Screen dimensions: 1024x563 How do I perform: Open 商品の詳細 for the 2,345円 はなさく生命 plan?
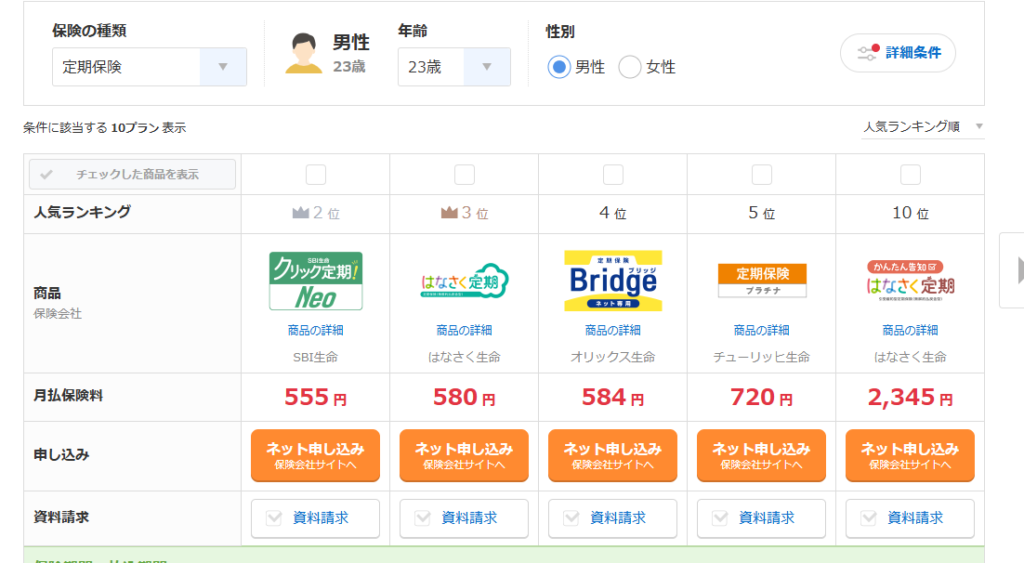[910, 330]
